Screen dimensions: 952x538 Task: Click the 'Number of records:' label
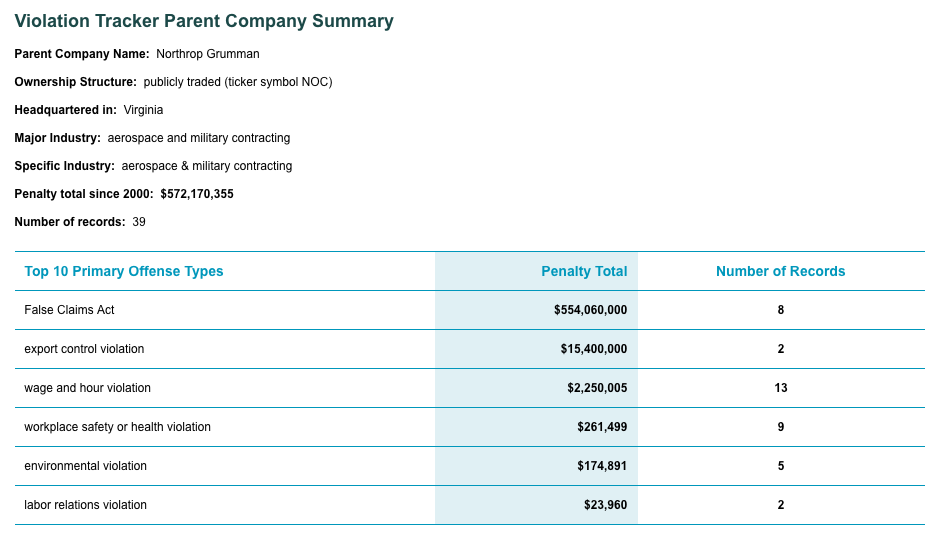[x=70, y=222]
